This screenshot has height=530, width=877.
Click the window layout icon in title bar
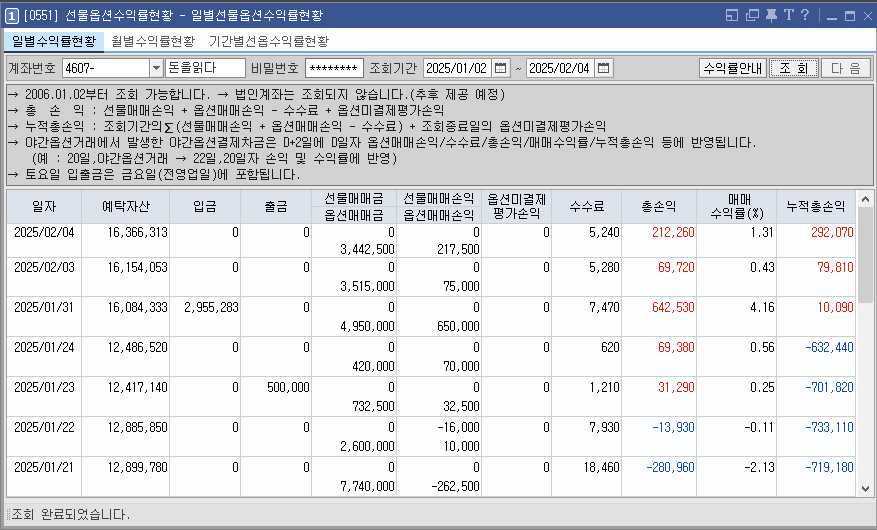732,15
